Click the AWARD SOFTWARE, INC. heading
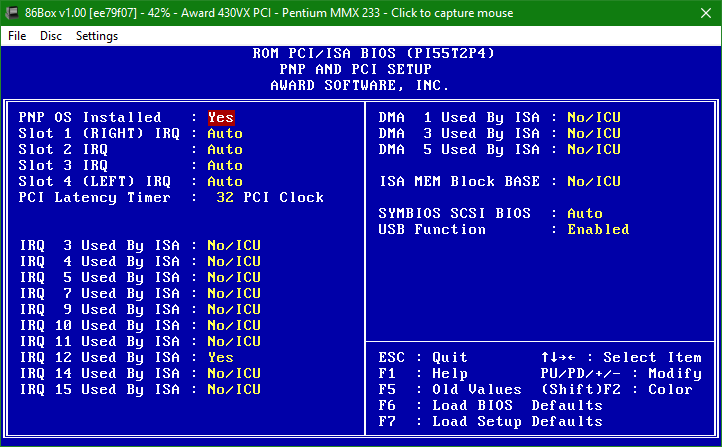This screenshot has height=447, width=722. [360, 86]
